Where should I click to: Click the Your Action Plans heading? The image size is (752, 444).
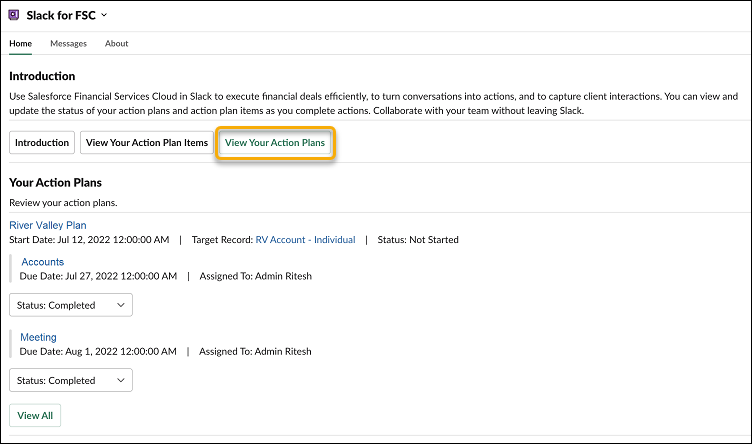55,183
